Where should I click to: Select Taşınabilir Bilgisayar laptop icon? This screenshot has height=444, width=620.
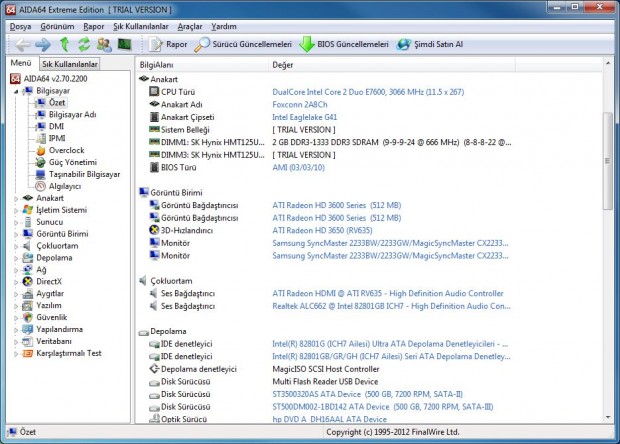(x=40, y=174)
